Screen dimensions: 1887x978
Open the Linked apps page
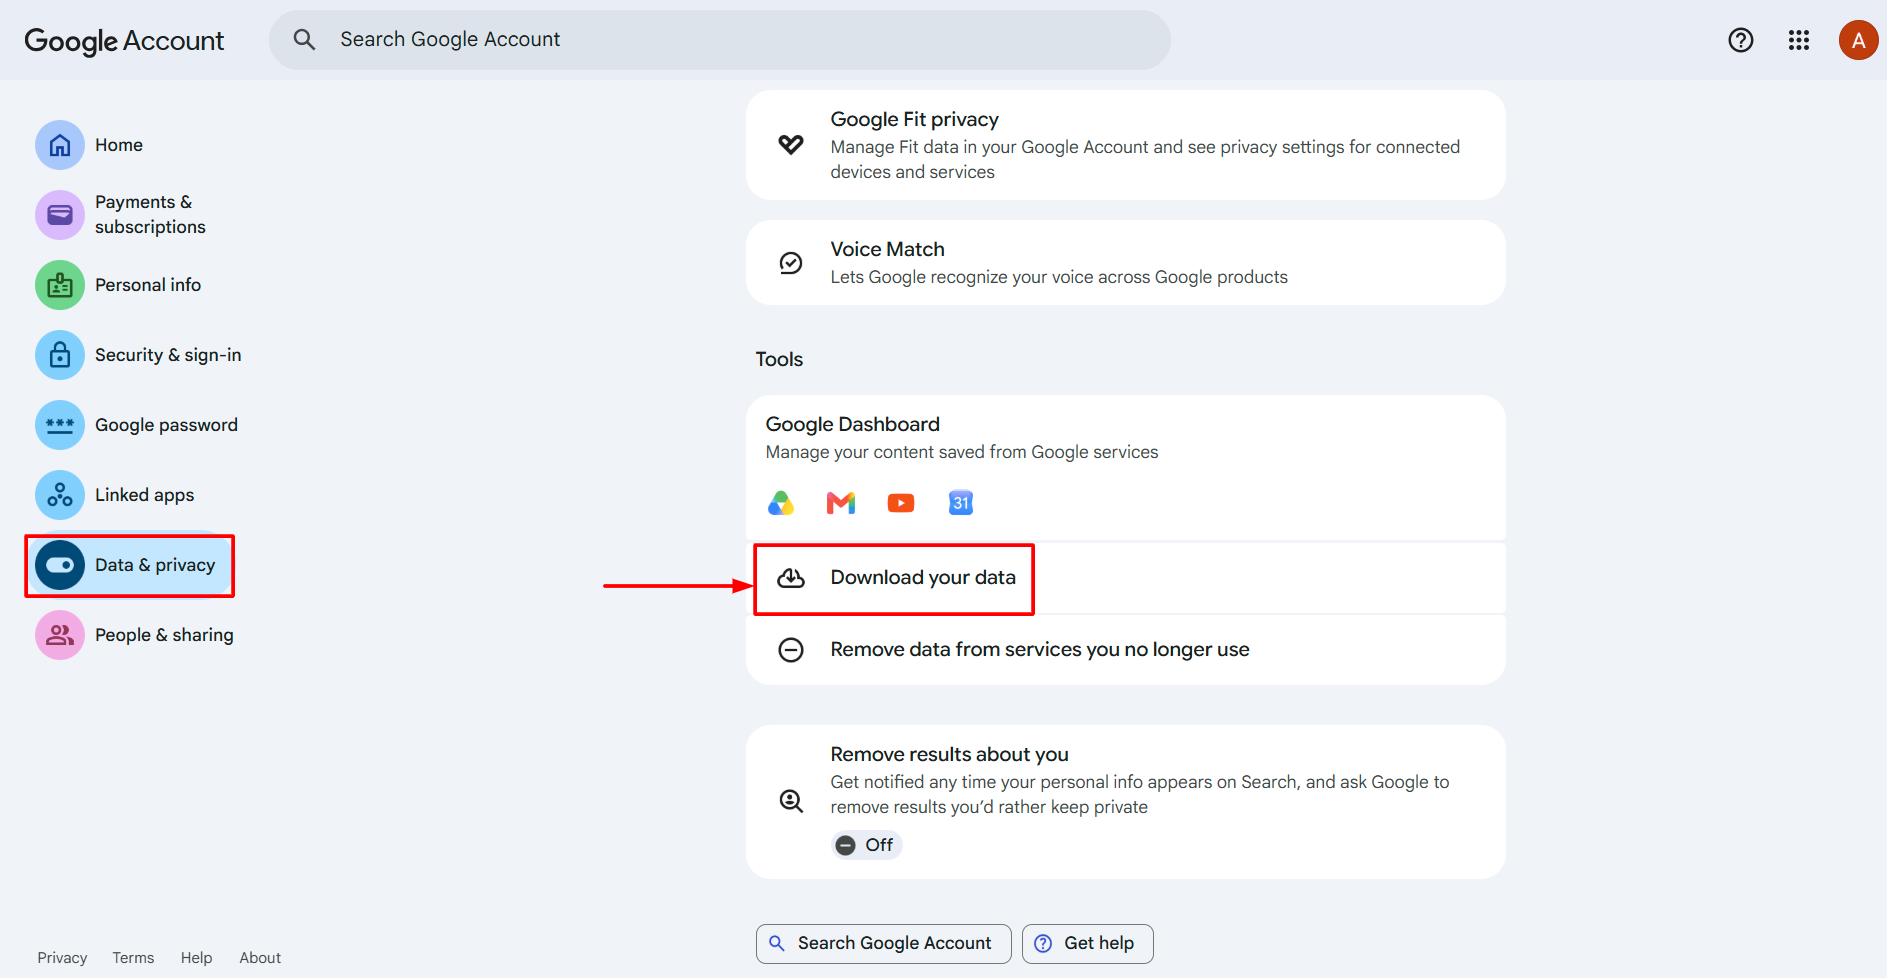pyautogui.click(x=144, y=495)
